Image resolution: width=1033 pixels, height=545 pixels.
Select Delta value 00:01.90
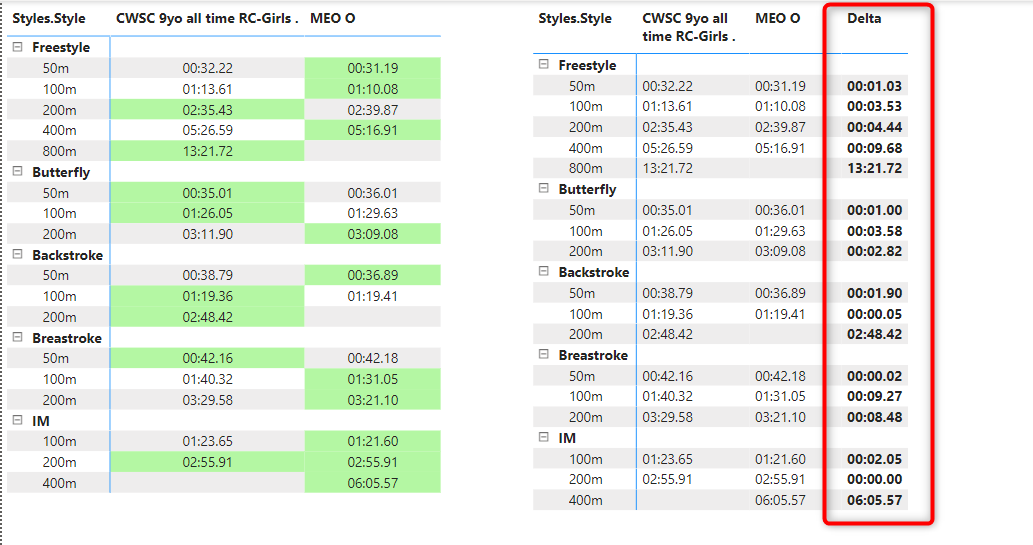tap(874, 293)
